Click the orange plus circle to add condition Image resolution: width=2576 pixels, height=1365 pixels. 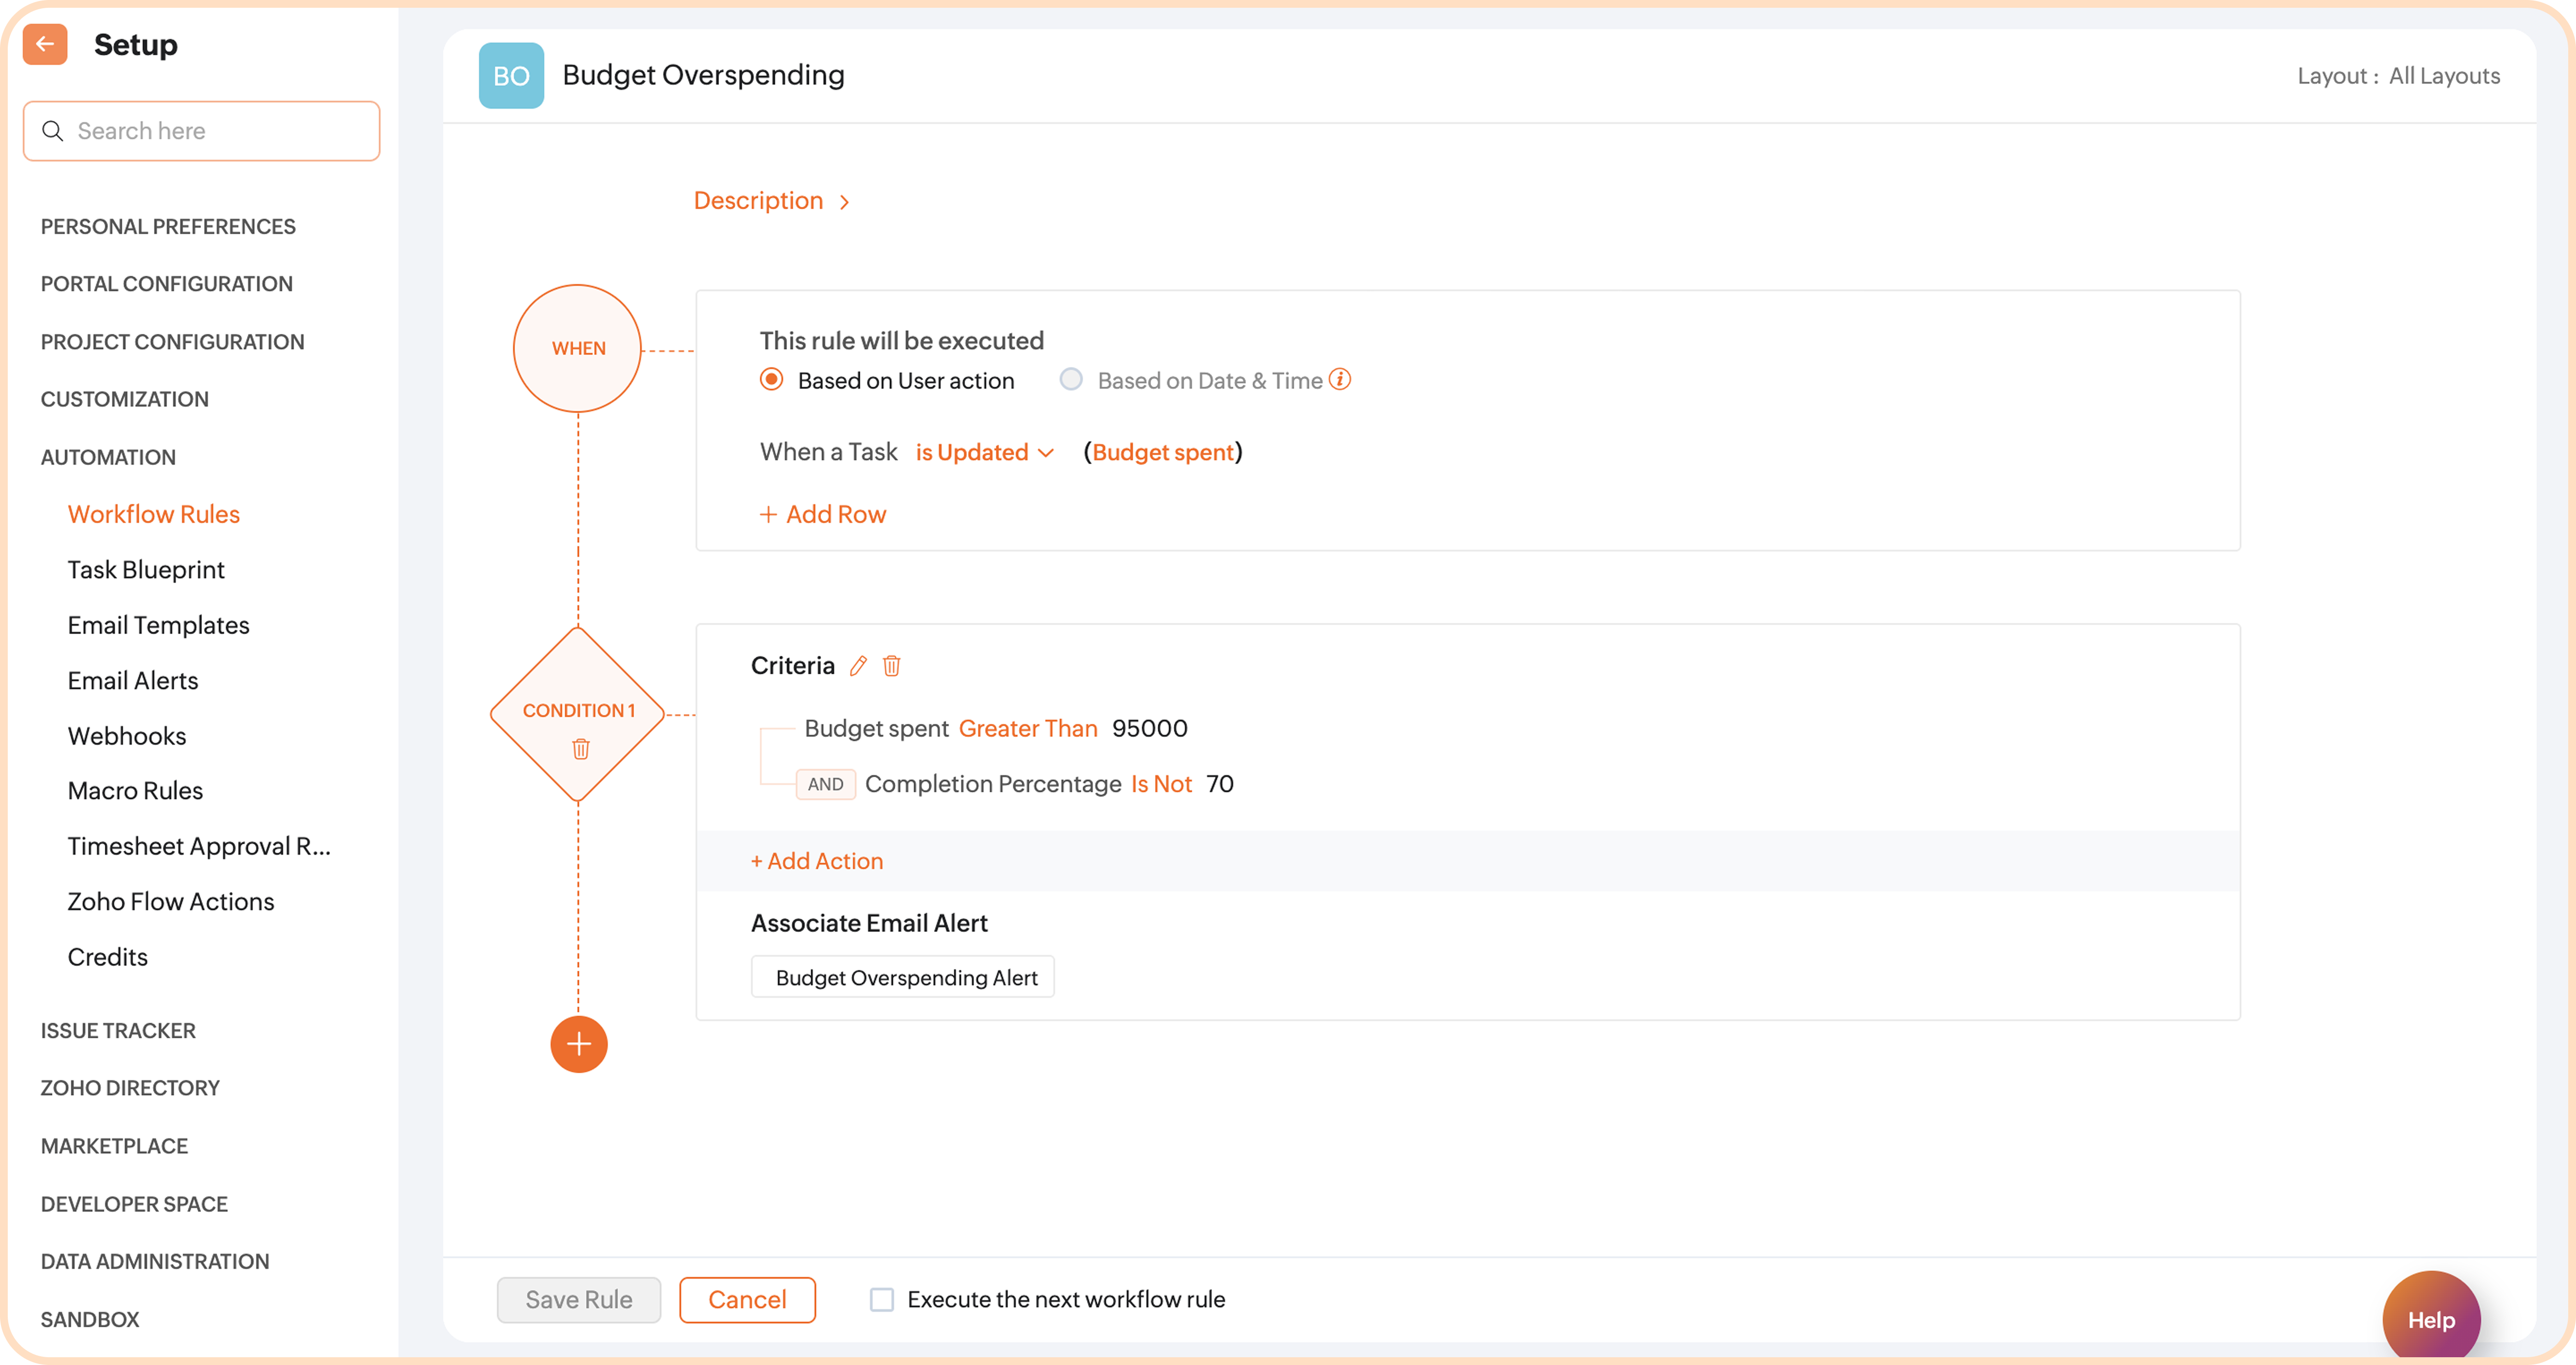[x=579, y=1044]
